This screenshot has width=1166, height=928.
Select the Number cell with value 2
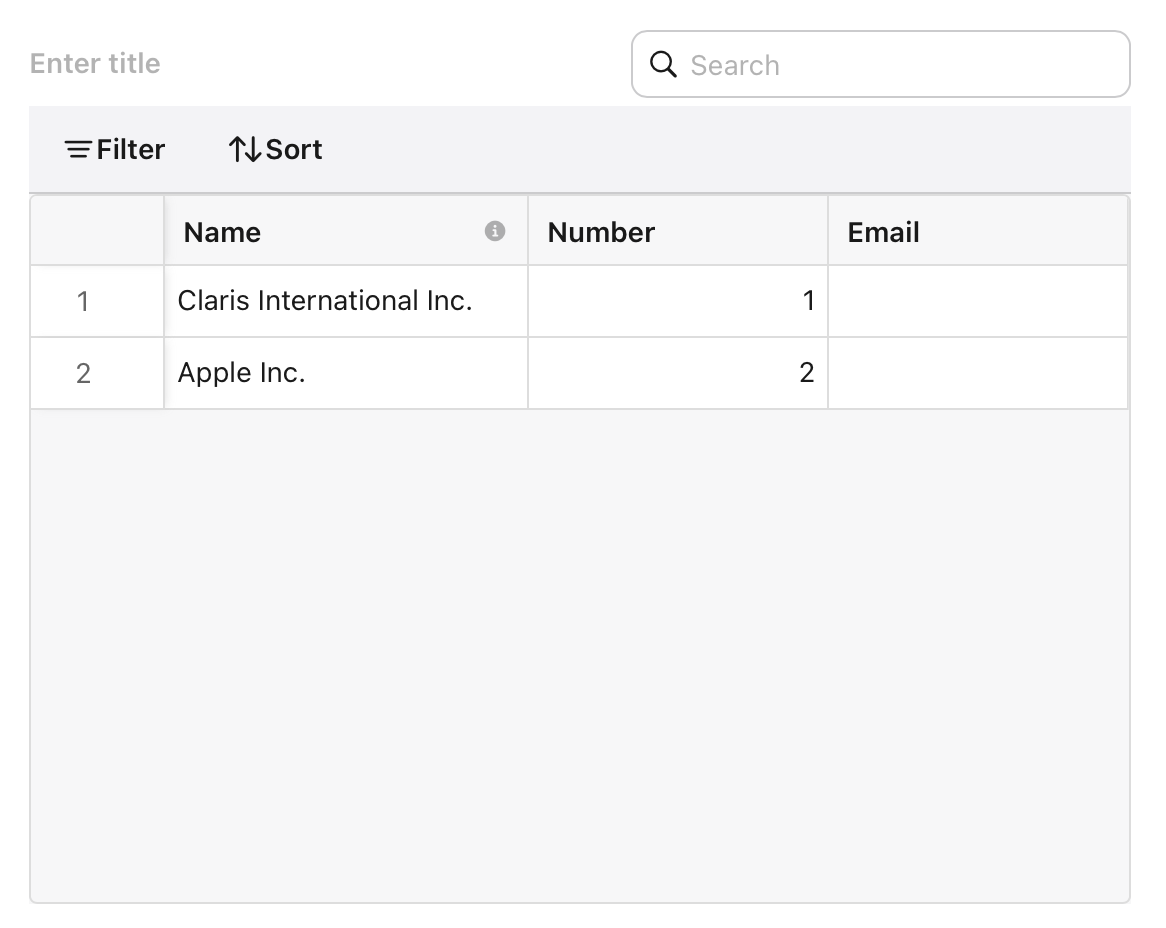tap(678, 372)
